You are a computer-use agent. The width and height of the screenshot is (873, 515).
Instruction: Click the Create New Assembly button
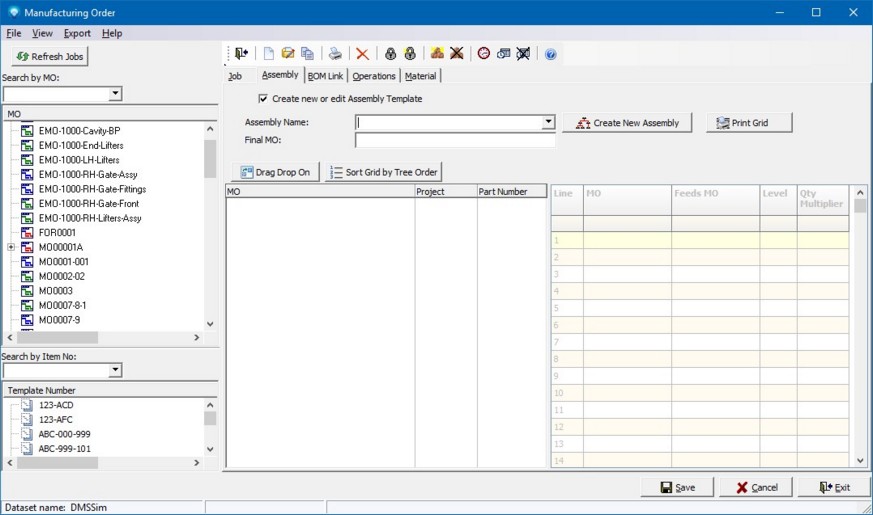click(x=627, y=123)
